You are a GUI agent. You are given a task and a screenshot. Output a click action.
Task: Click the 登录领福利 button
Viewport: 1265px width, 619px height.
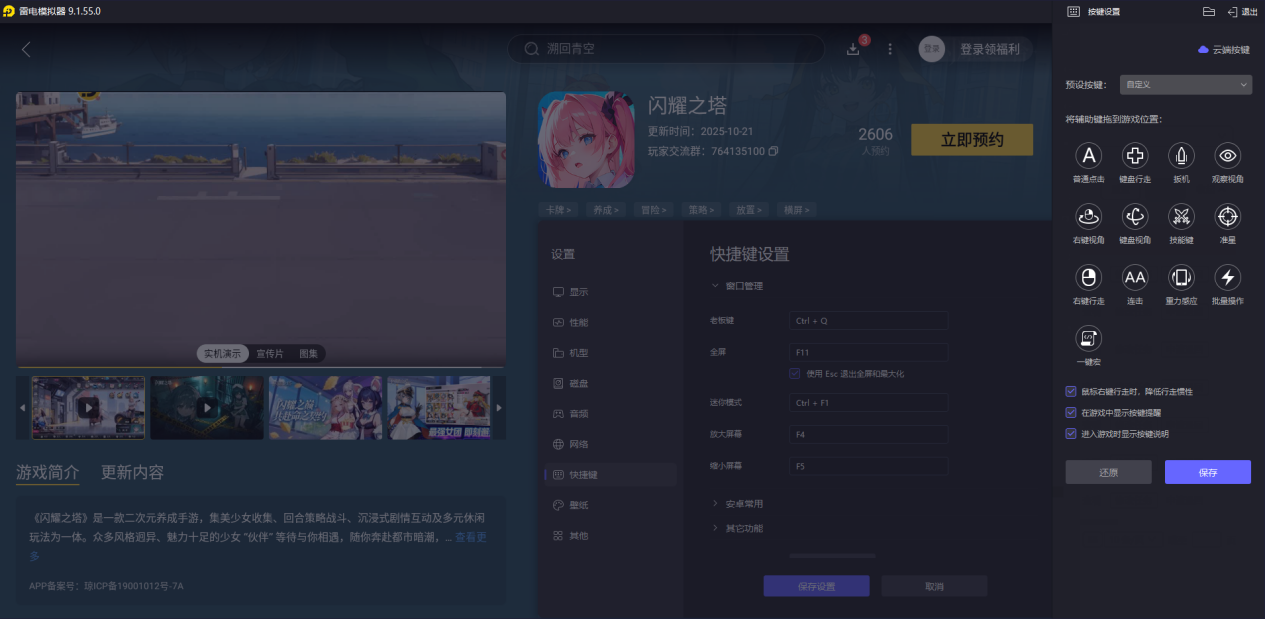[990, 49]
